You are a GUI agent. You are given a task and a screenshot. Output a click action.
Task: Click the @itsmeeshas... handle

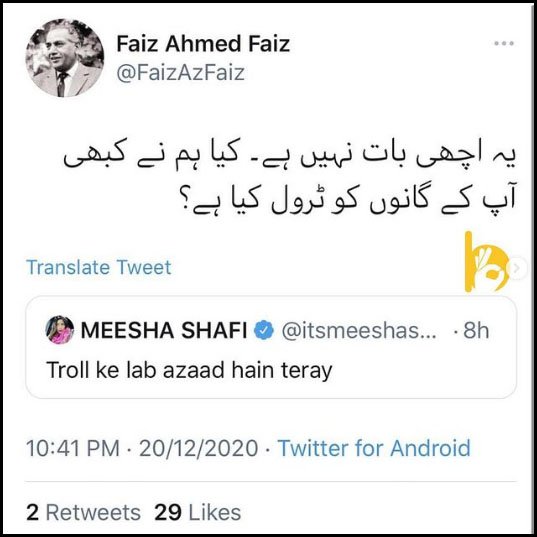(359, 330)
